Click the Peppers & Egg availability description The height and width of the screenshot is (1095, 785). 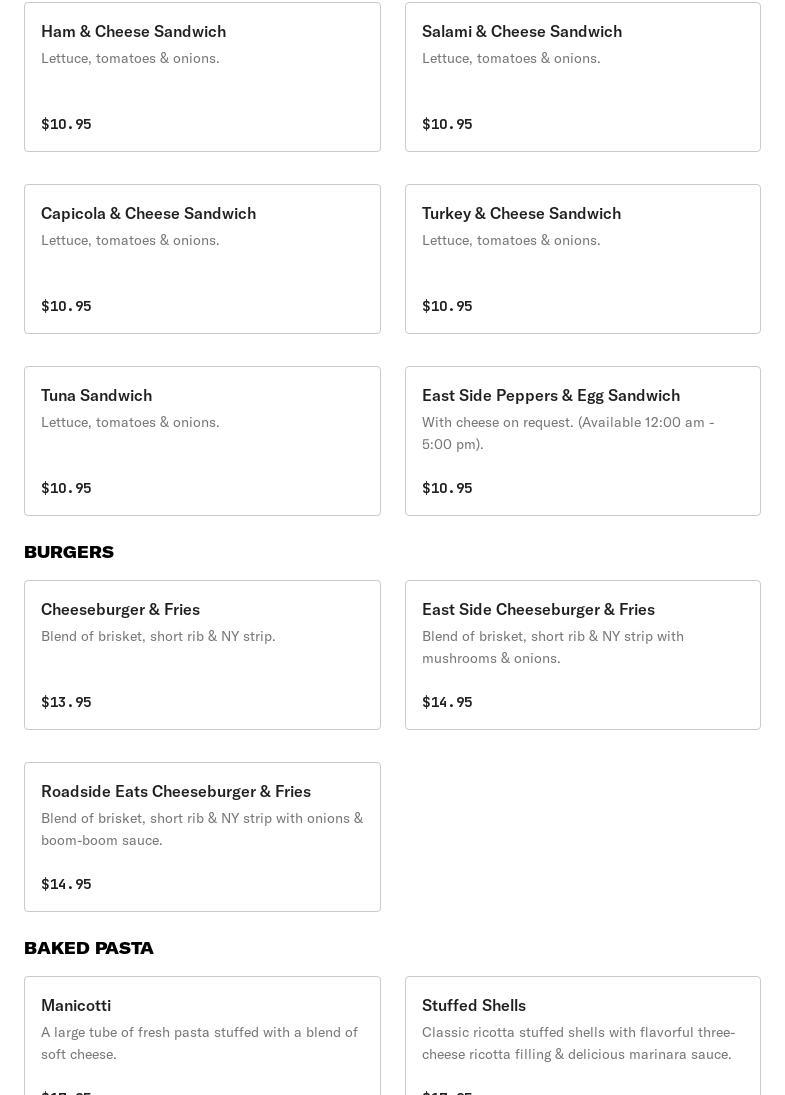pyautogui.click(x=568, y=433)
